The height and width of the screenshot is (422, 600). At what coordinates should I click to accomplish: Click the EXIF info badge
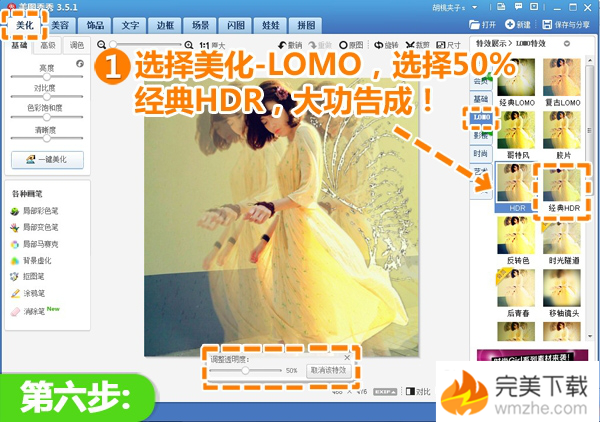[385, 392]
